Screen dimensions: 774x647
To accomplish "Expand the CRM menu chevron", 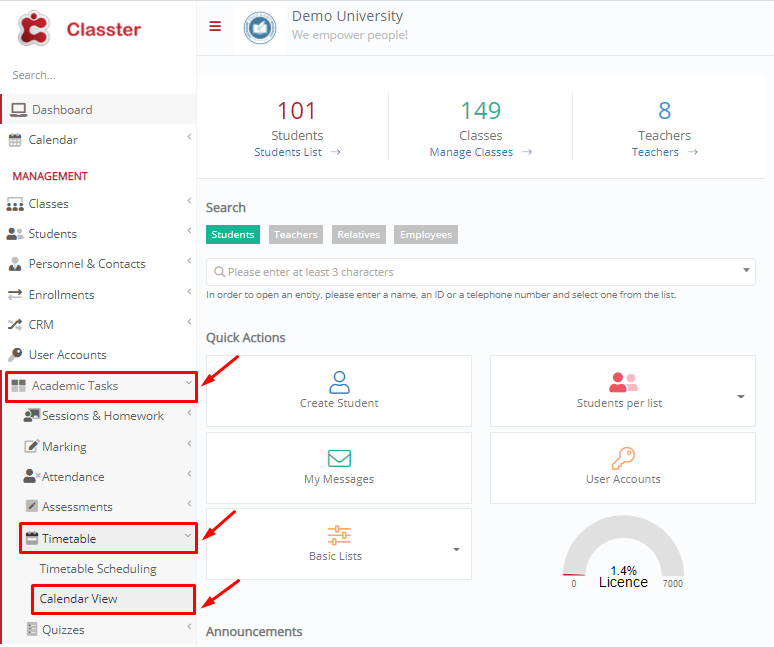I will click(x=189, y=322).
